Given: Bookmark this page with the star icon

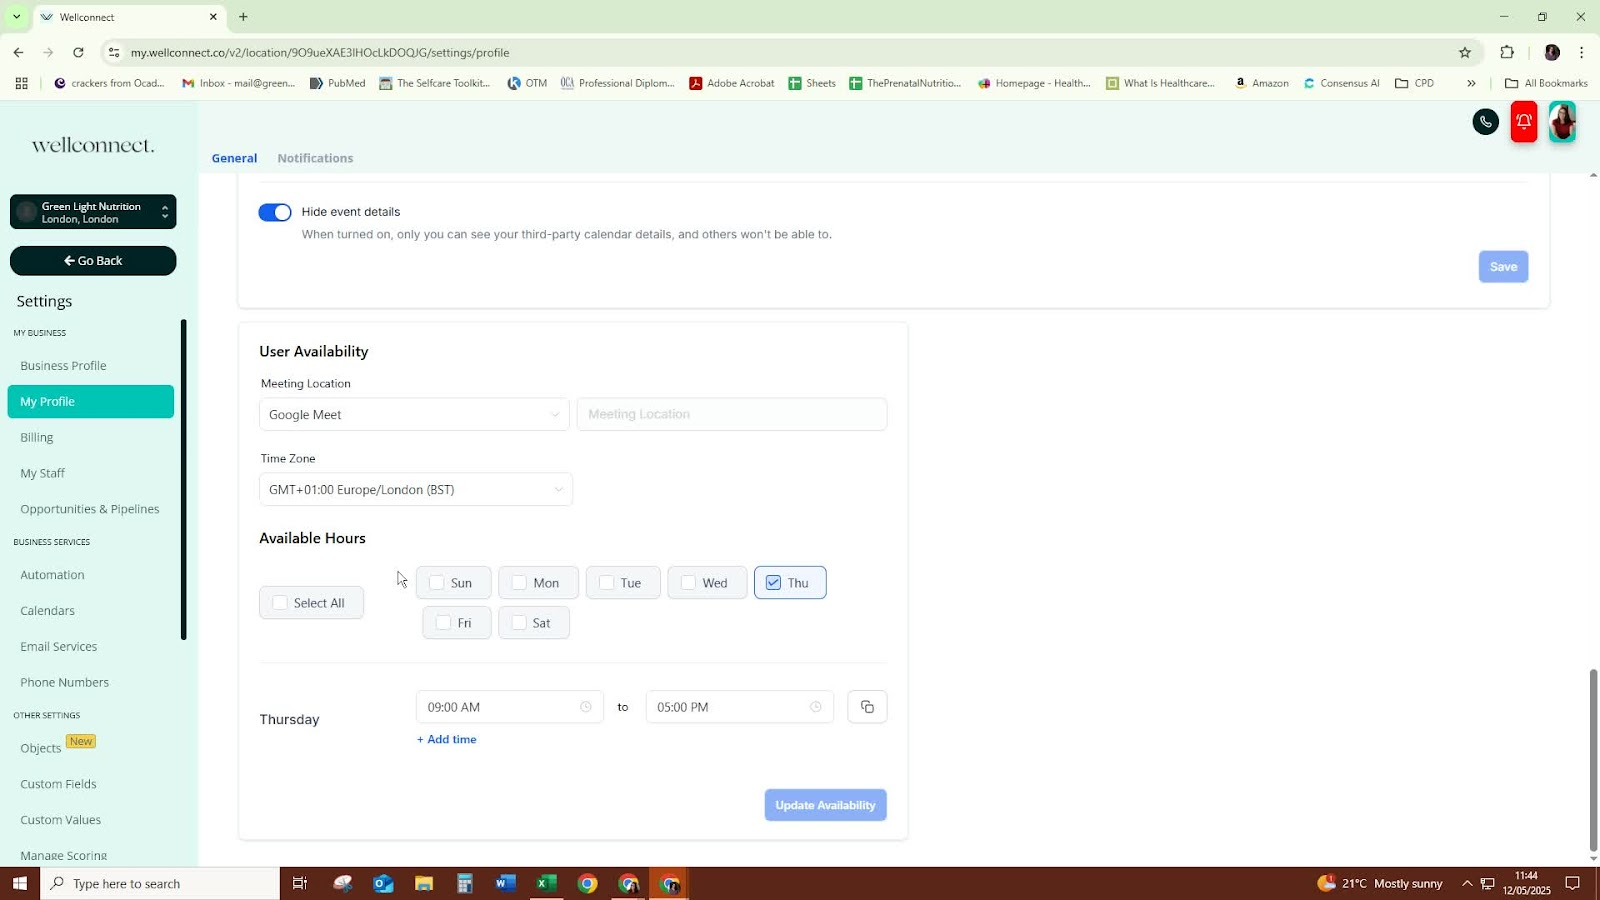Looking at the screenshot, I should point(1465,52).
